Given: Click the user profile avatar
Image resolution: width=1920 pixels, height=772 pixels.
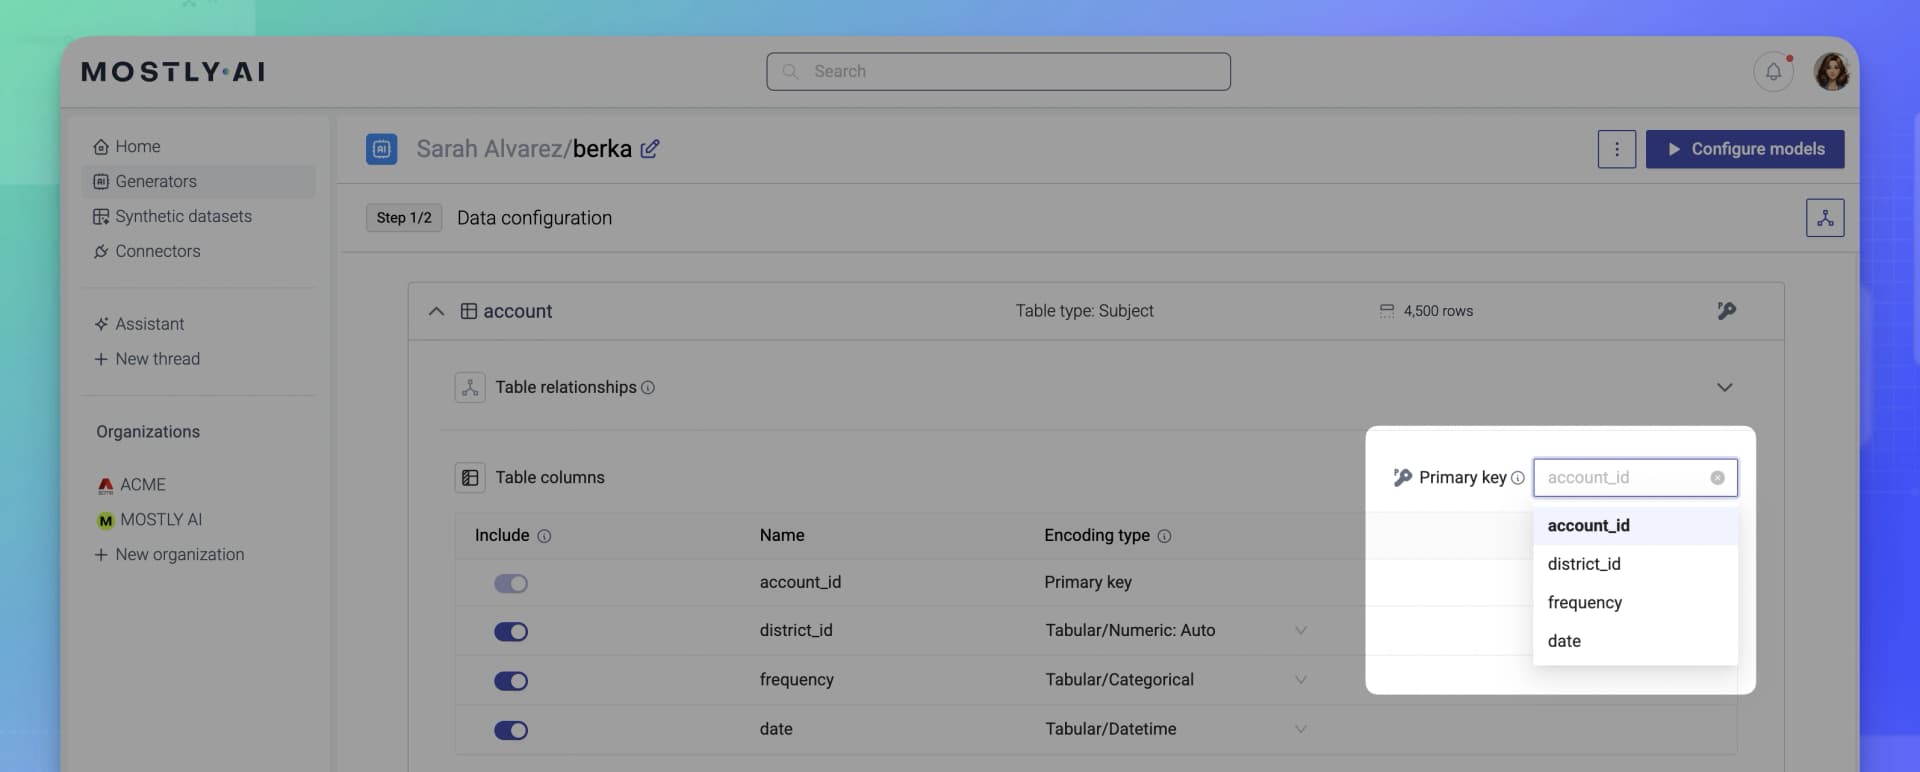Looking at the screenshot, I should pos(1831,72).
